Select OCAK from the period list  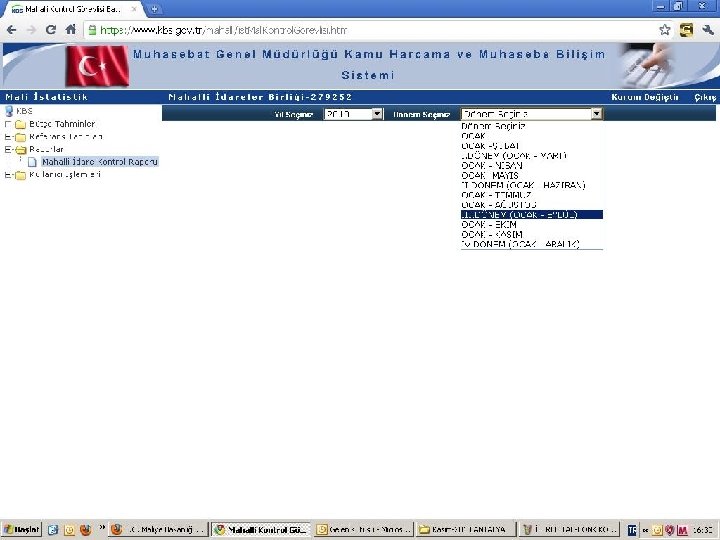pyautogui.click(x=531, y=136)
